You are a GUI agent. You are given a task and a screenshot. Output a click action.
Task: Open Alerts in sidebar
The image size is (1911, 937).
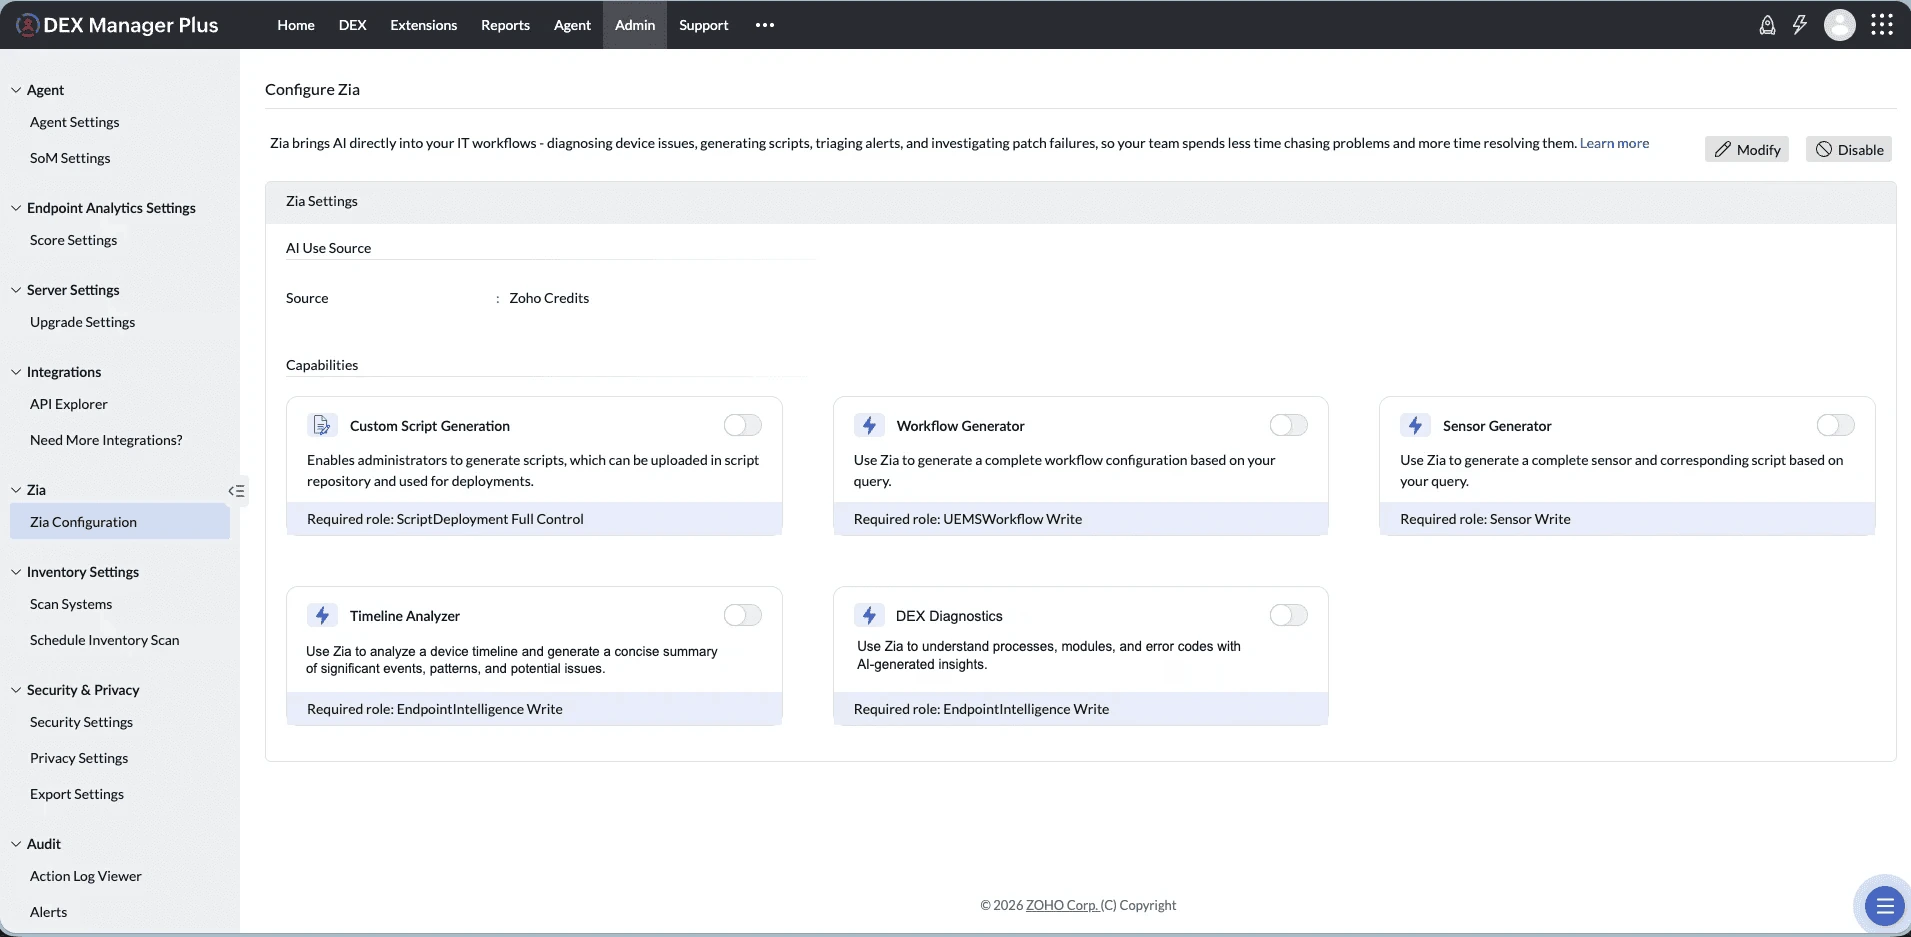tap(49, 912)
